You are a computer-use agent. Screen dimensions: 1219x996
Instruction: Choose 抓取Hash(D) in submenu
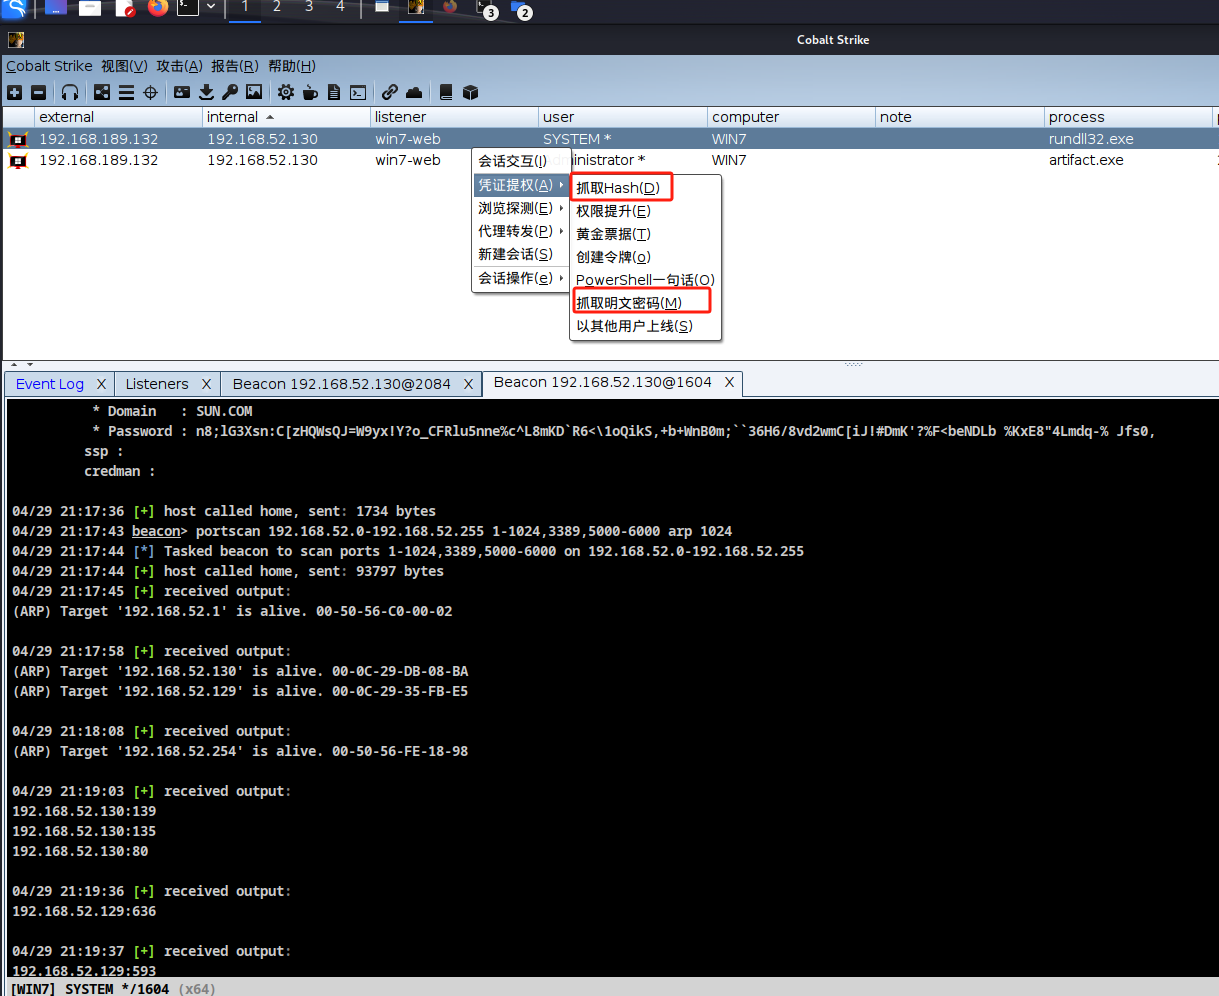[x=645, y=188]
